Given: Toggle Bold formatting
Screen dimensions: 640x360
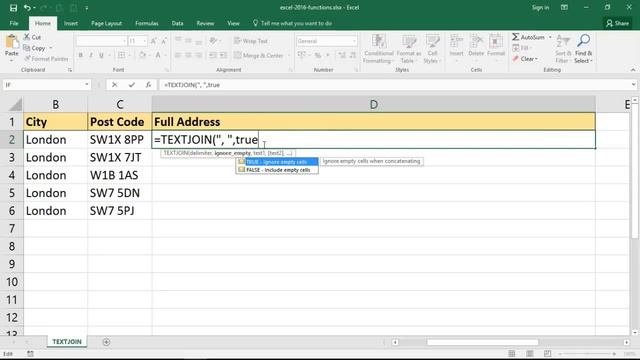Looking at the screenshot, I should 81,55.
